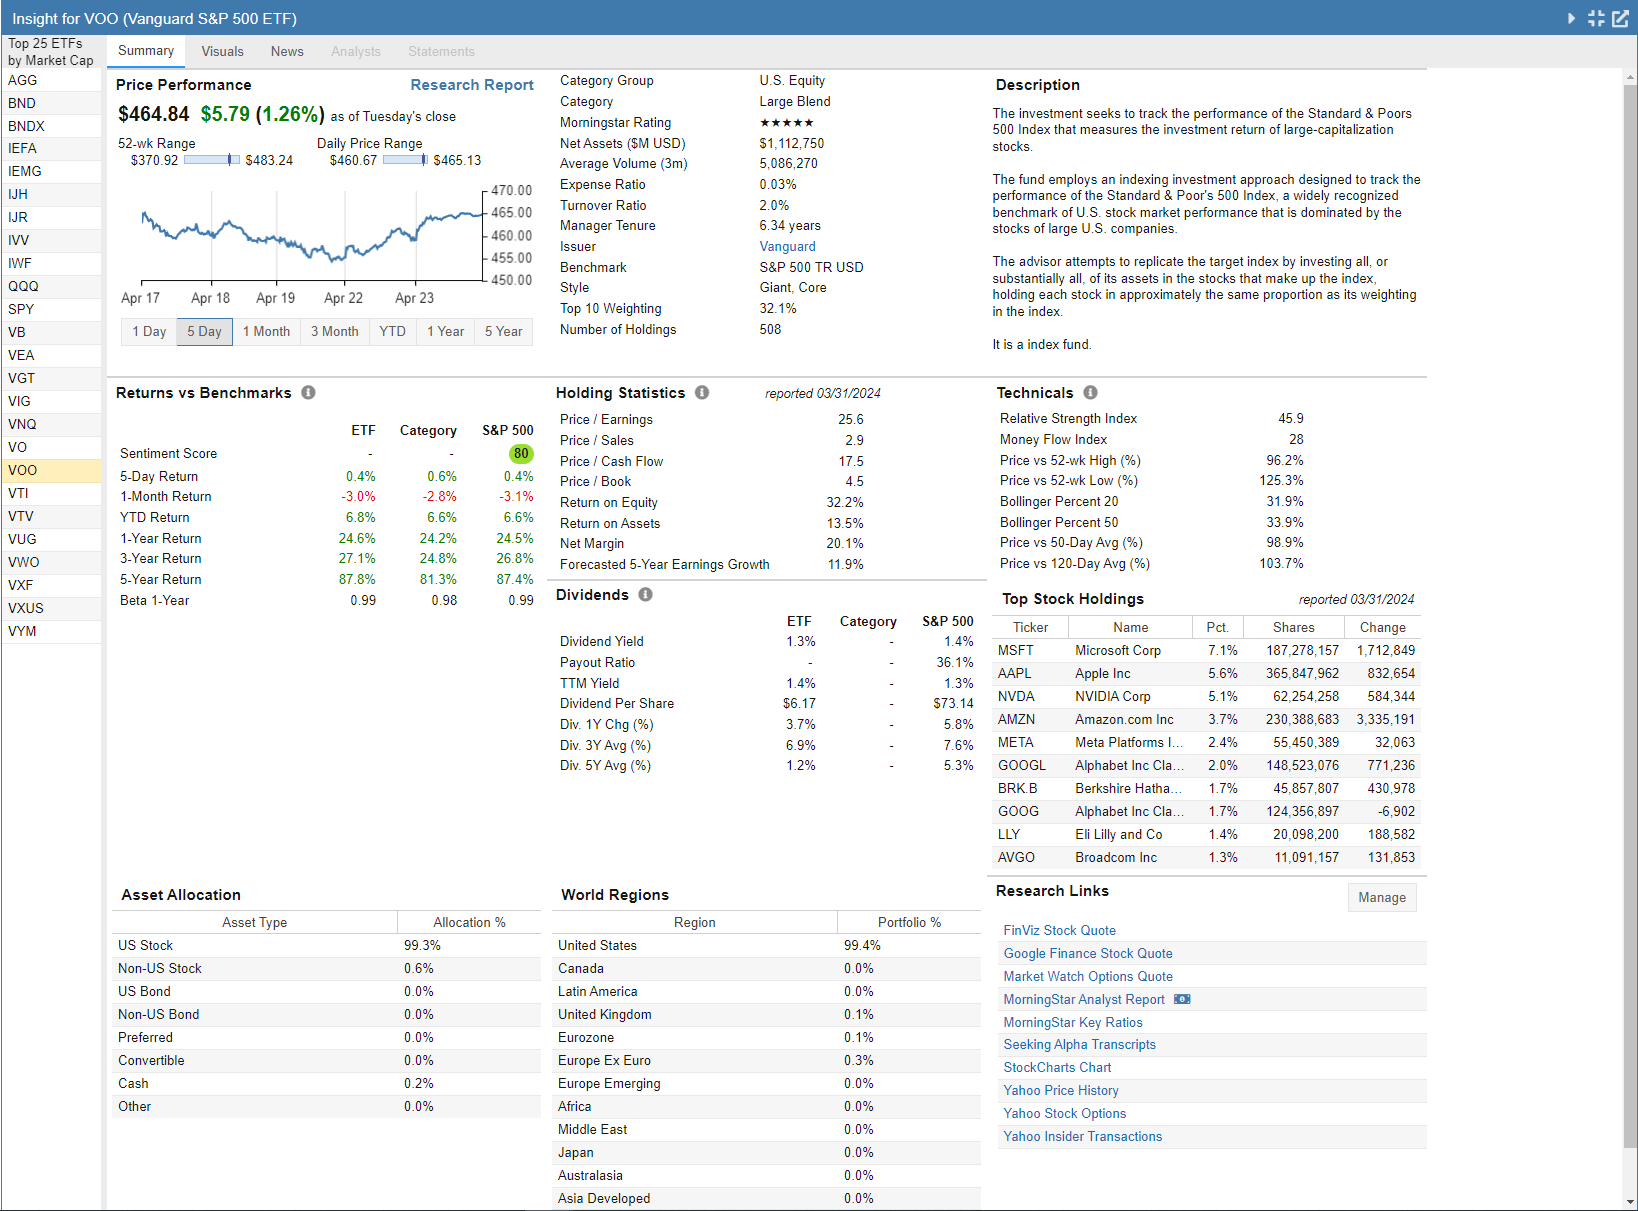Switch chart to 1 Month range
Image resolution: width=1638 pixels, height=1211 pixels.
[x=266, y=332]
